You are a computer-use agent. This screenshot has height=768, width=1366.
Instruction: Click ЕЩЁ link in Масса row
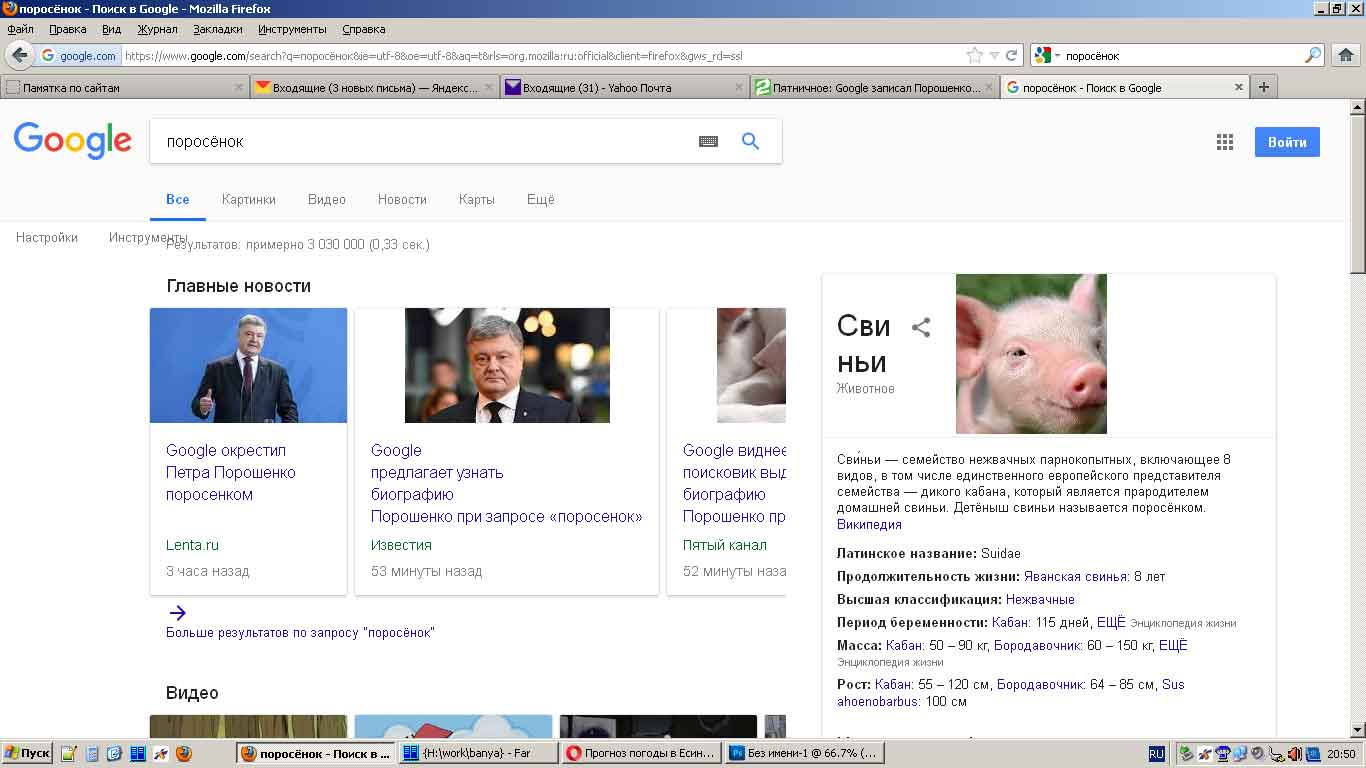1173,645
